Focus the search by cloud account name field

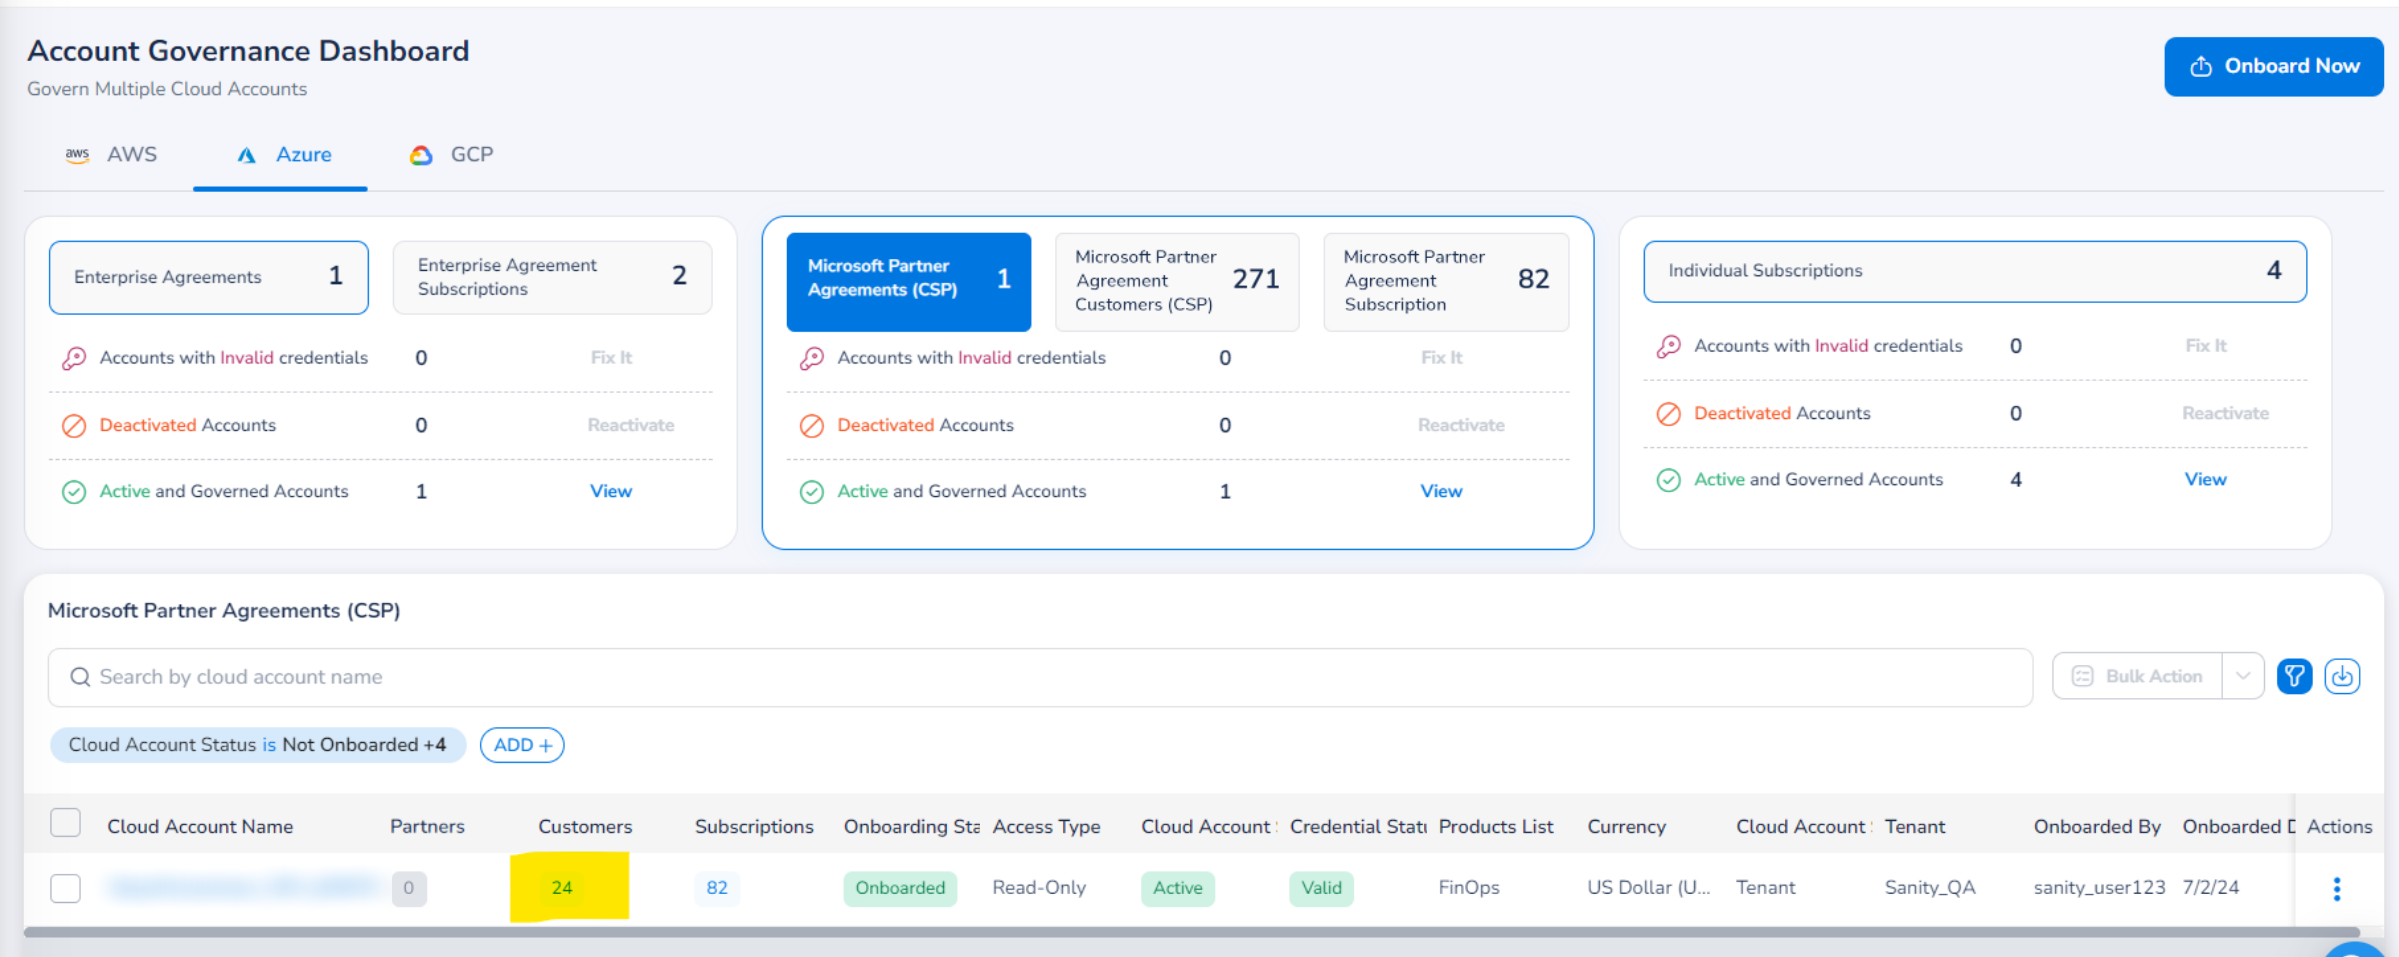coord(1040,677)
